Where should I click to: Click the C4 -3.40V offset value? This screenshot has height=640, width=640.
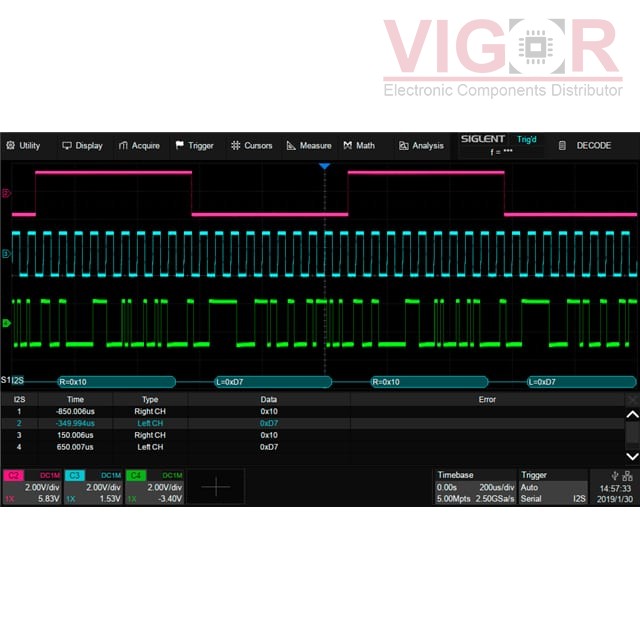tap(170, 499)
